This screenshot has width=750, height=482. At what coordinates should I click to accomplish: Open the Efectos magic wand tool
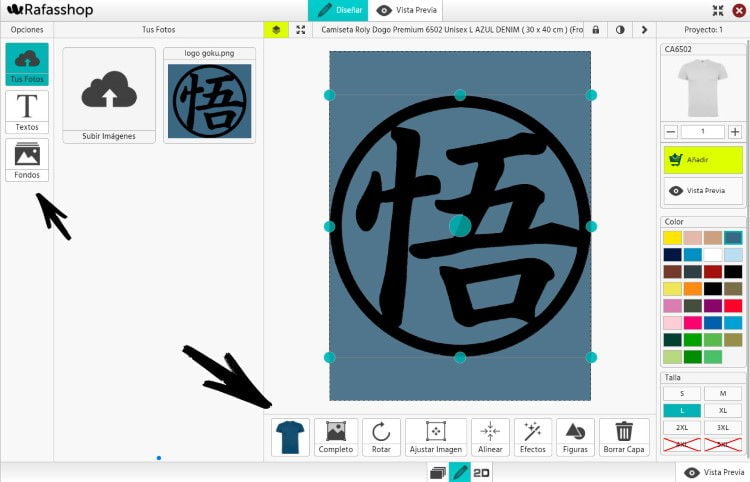tap(532, 437)
